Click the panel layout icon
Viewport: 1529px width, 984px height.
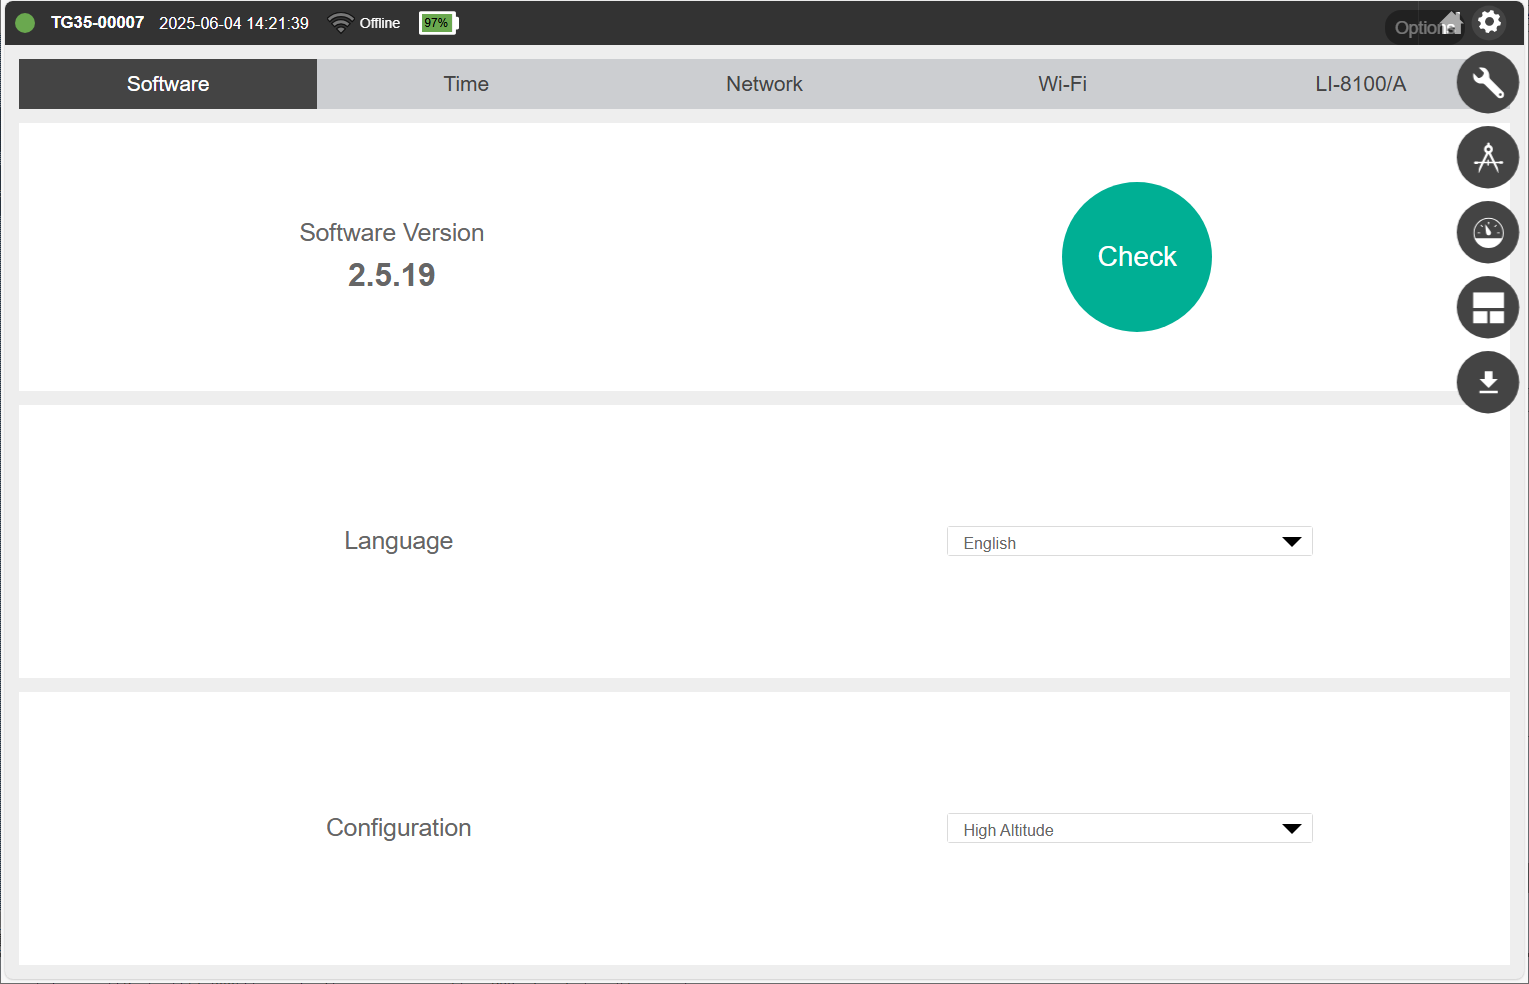tap(1487, 307)
